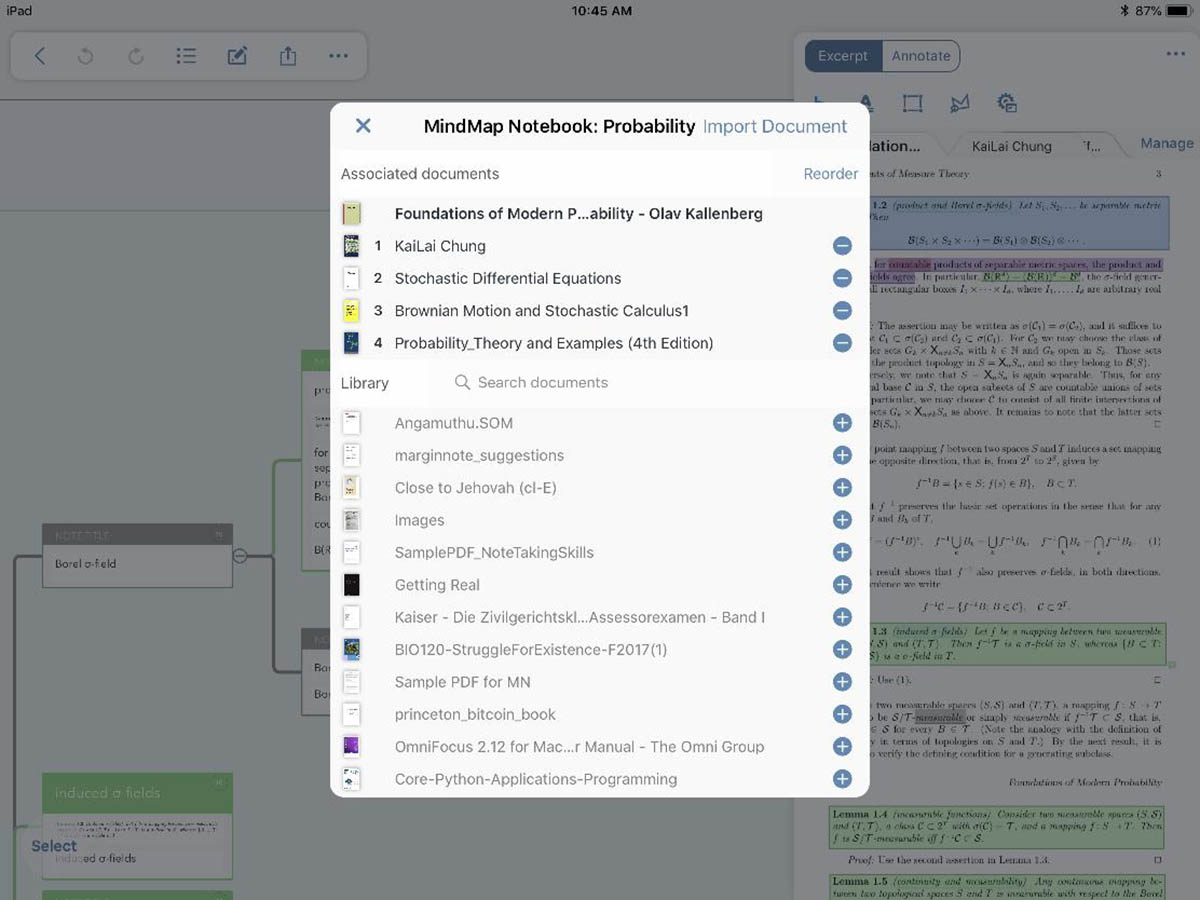
Task: Tap the edit note pencil icon
Action: pyautogui.click(x=237, y=56)
